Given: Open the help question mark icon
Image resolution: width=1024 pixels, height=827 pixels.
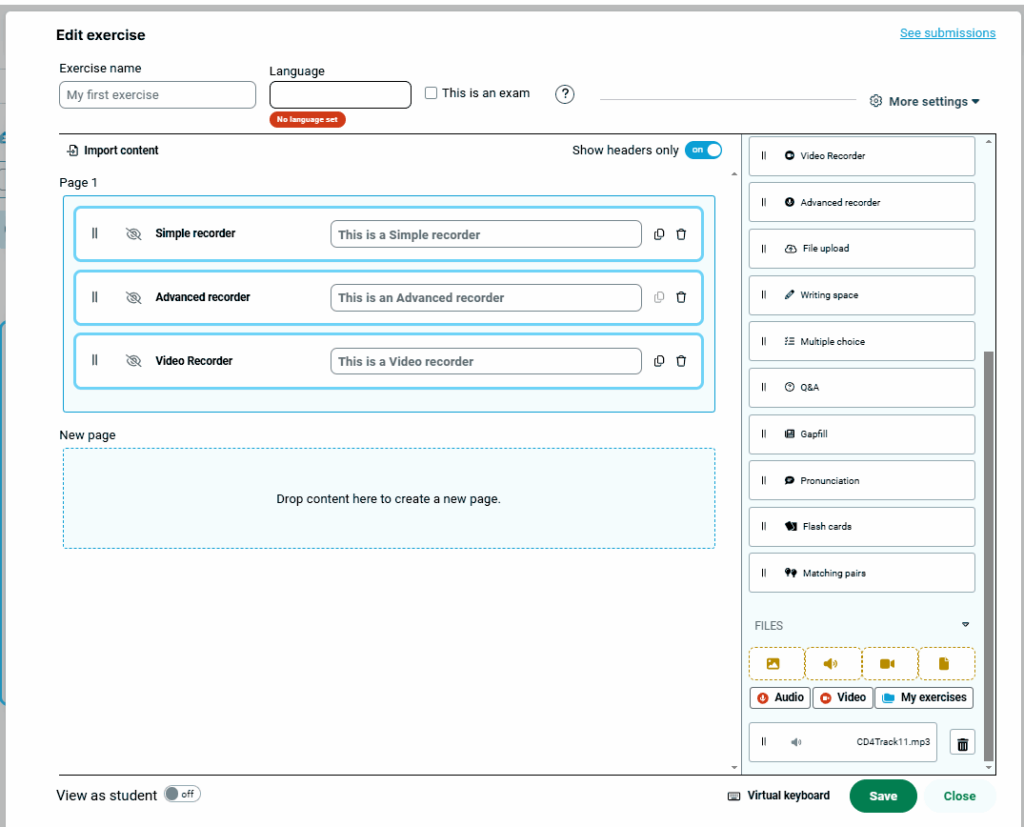Looking at the screenshot, I should [565, 94].
